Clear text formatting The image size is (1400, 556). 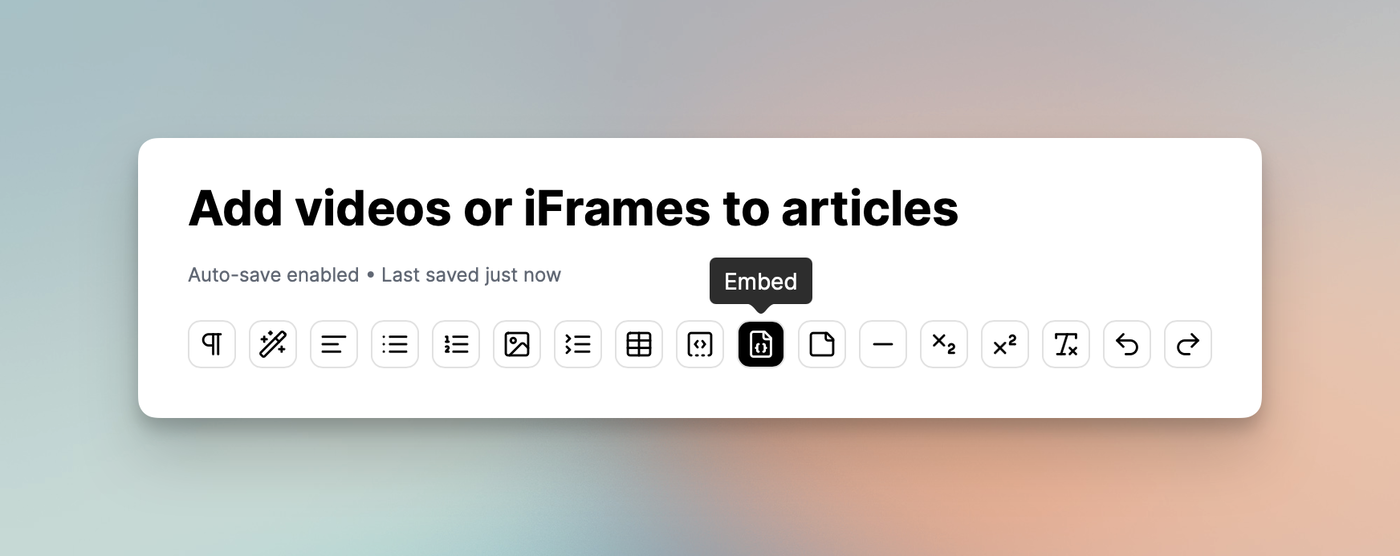[x=1066, y=344]
